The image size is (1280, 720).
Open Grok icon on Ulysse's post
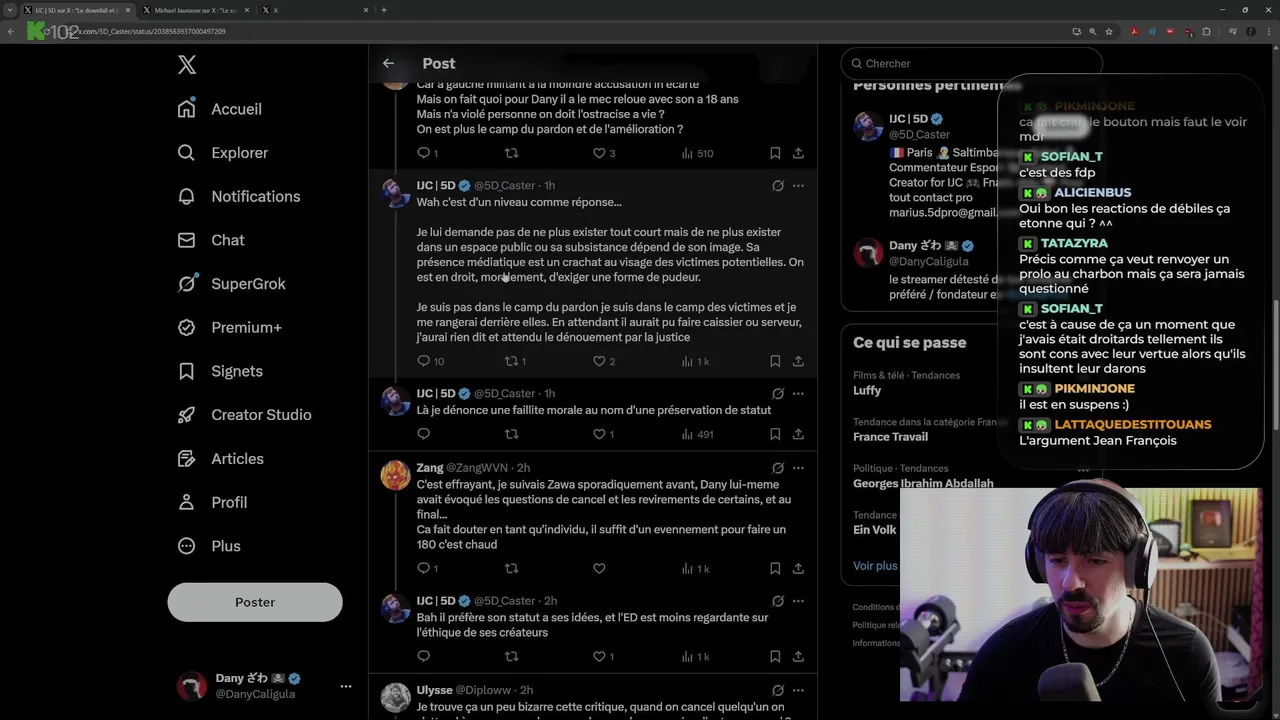777,690
